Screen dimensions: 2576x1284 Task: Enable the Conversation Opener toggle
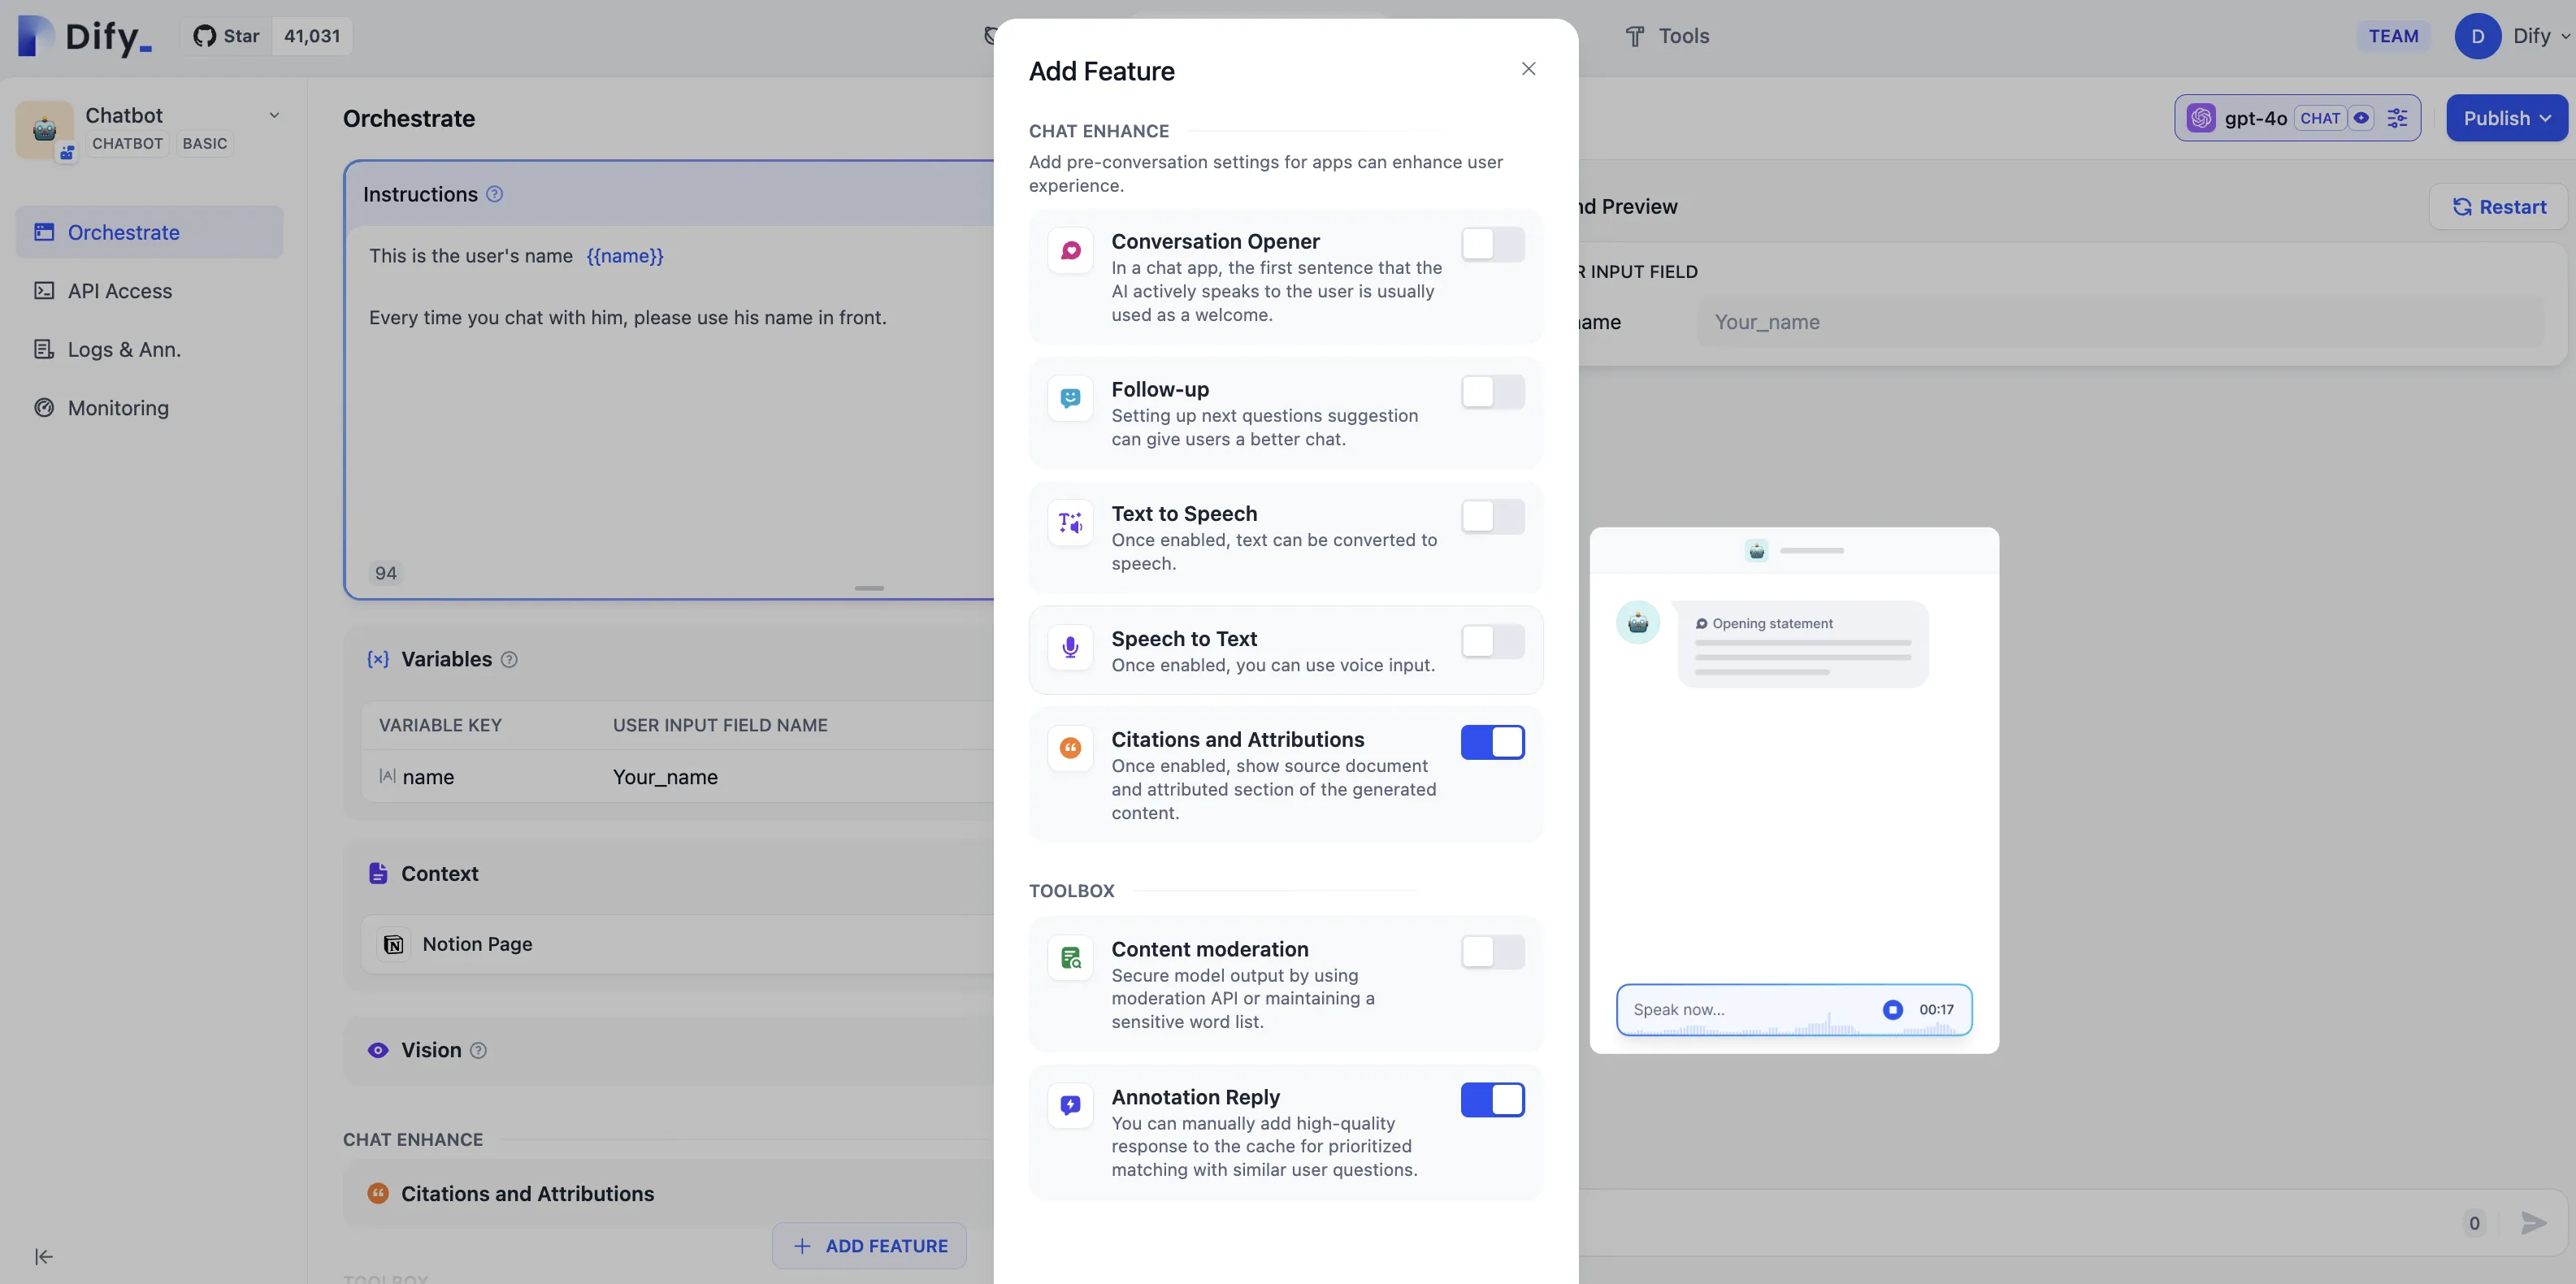[1492, 244]
